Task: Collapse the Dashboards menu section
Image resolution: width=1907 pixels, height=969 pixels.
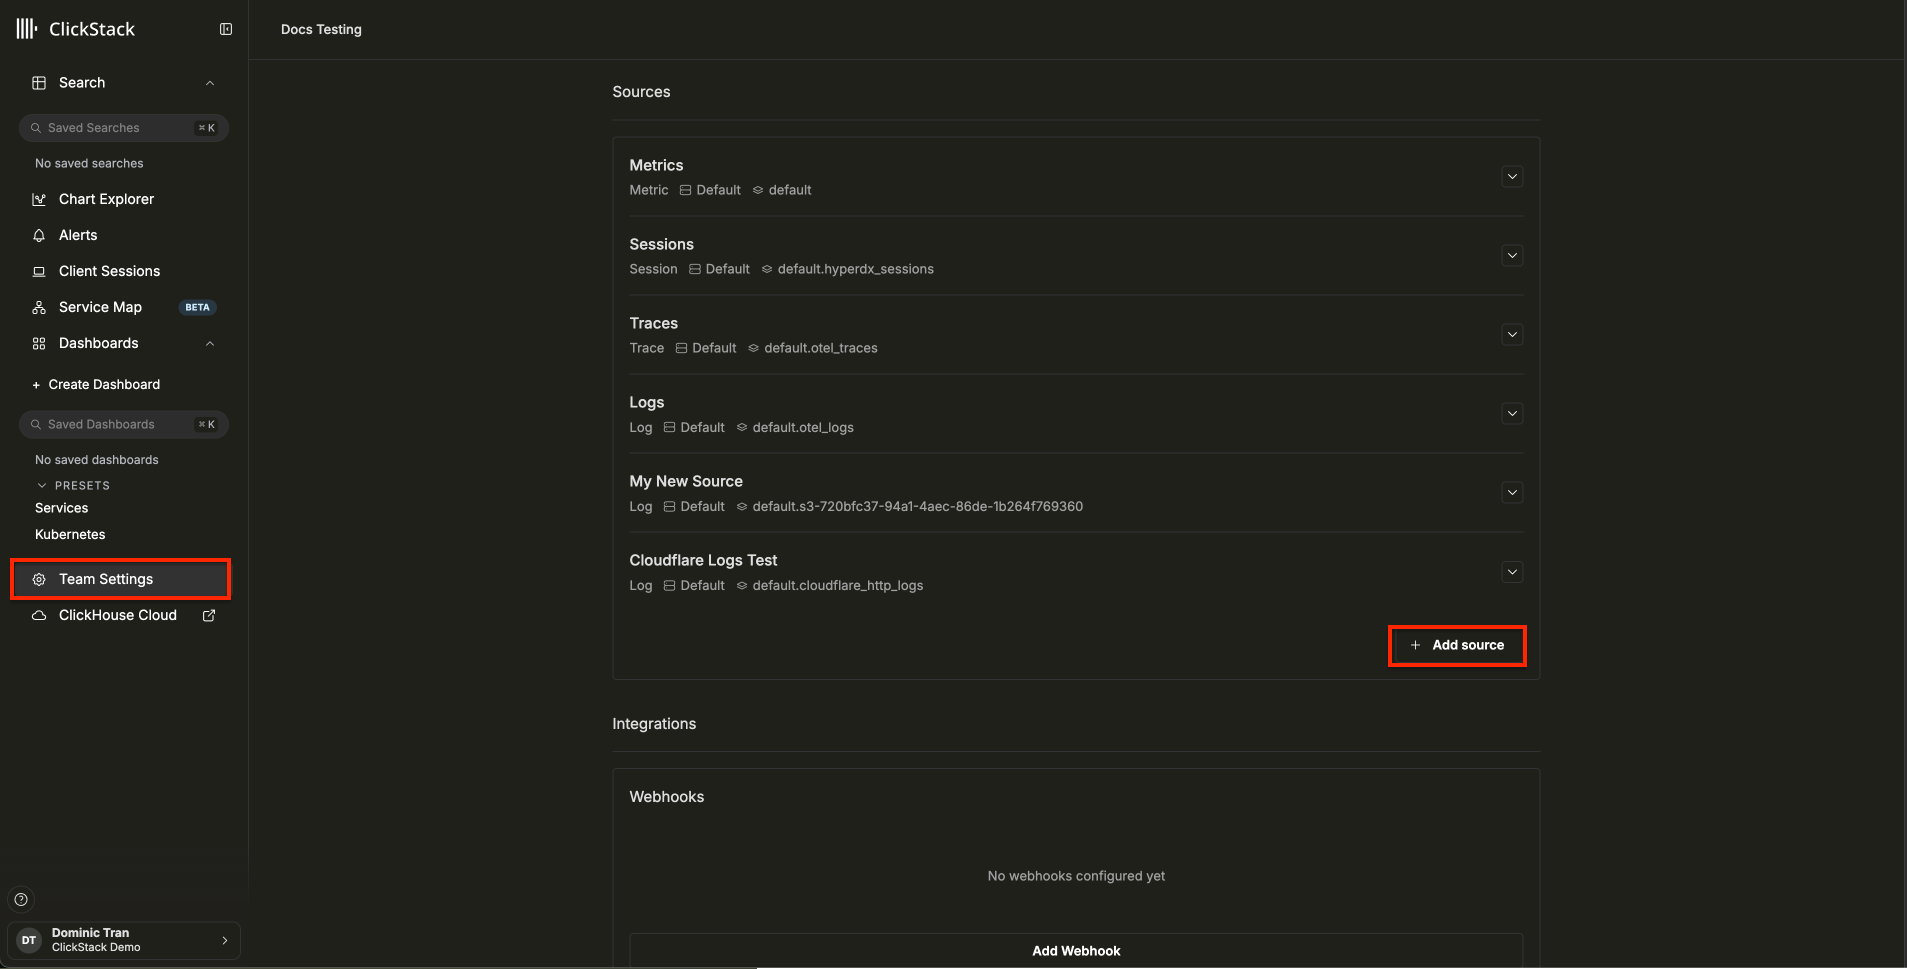Action: tap(210, 344)
